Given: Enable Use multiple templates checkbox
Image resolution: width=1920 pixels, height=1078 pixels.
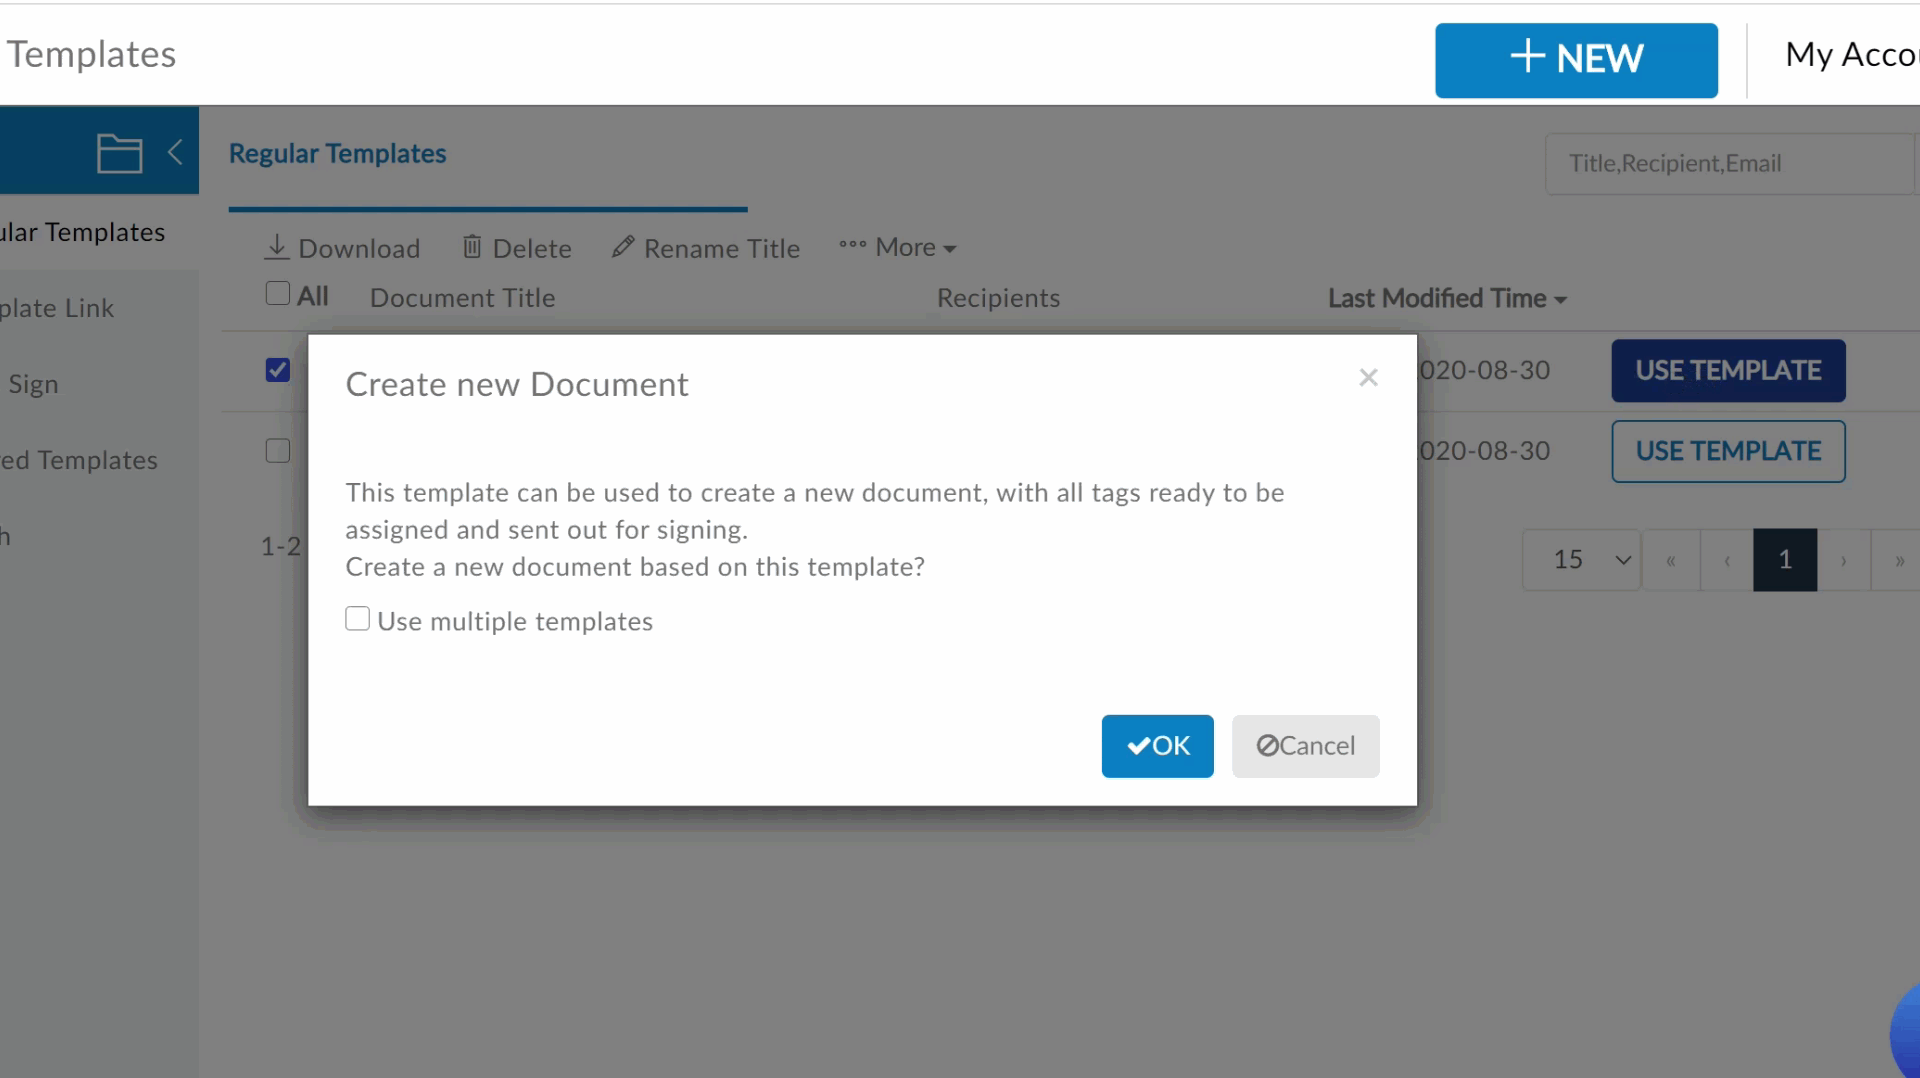Looking at the screenshot, I should 358,619.
